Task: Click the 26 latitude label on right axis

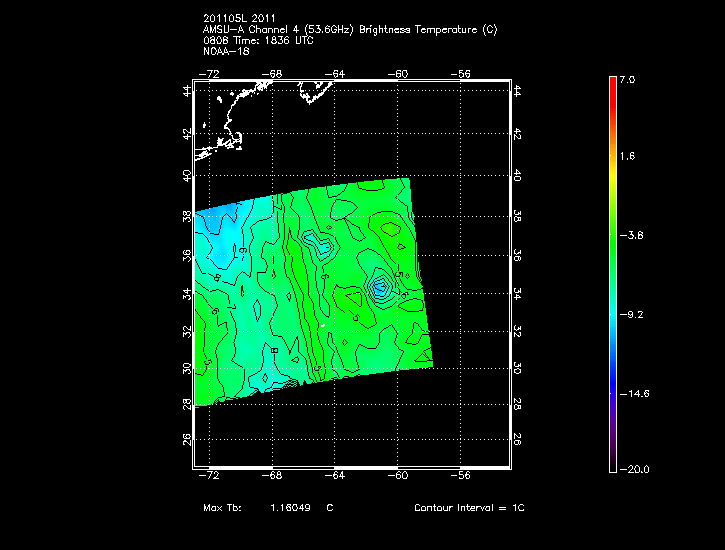Action: pyautogui.click(x=516, y=438)
